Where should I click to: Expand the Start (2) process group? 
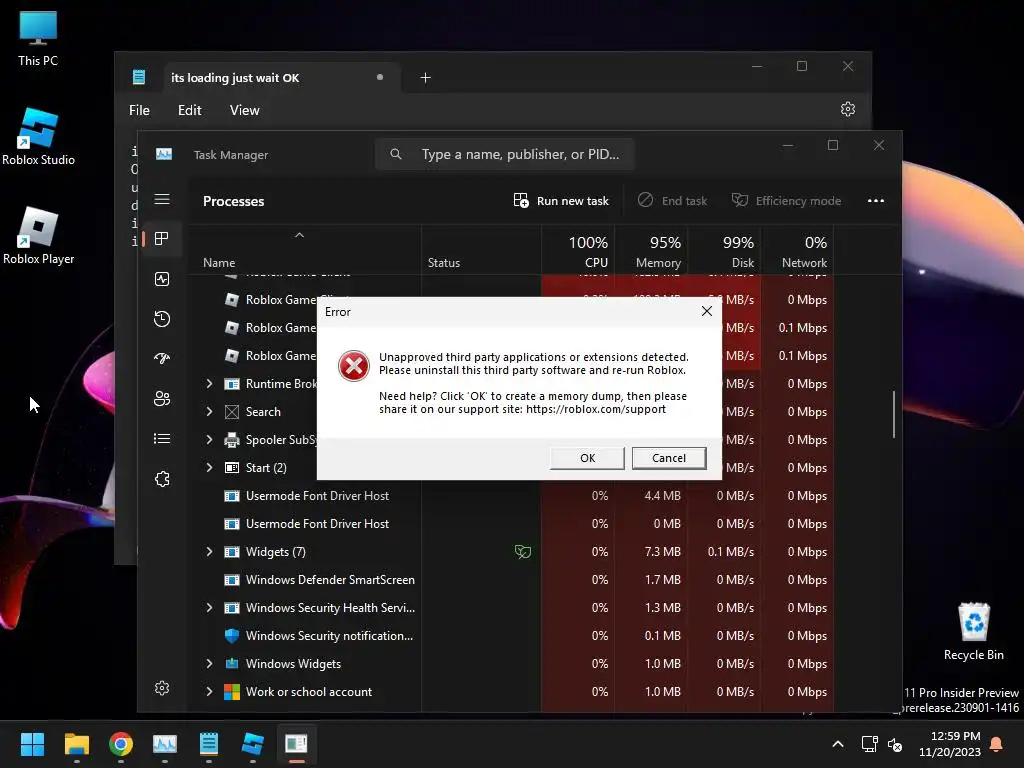(x=209, y=468)
